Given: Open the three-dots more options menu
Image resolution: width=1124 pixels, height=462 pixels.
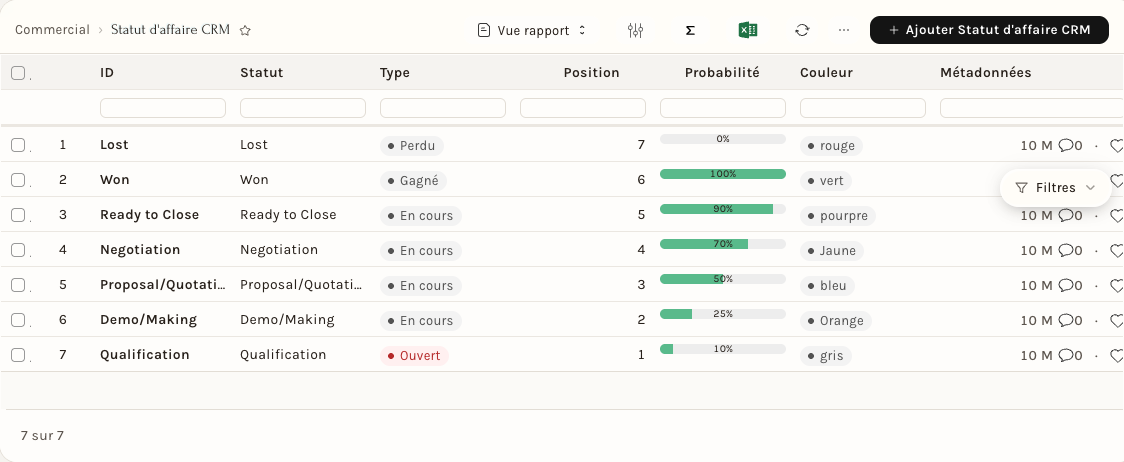Looking at the screenshot, I should tap(844, 30).
